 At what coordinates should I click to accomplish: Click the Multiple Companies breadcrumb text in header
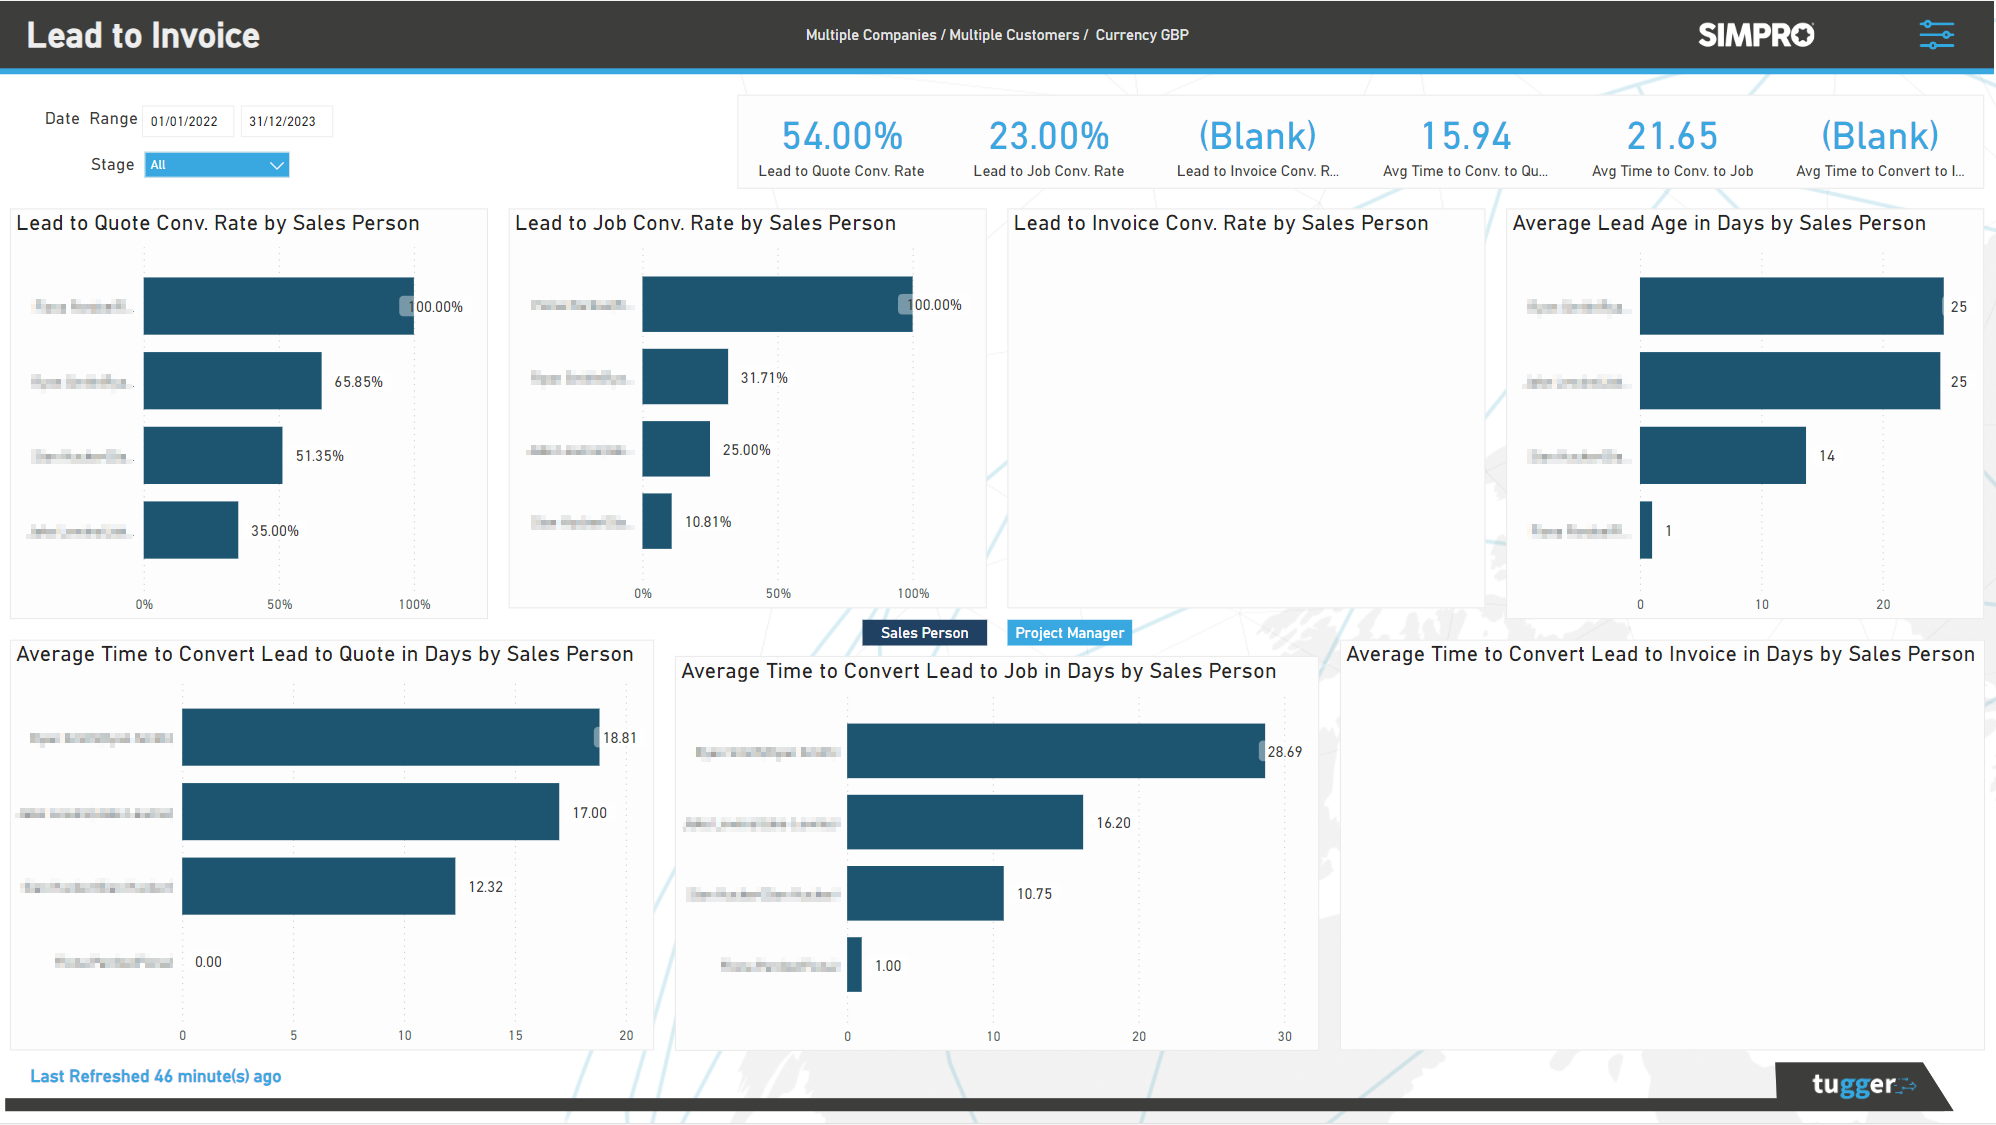point(871,34)
